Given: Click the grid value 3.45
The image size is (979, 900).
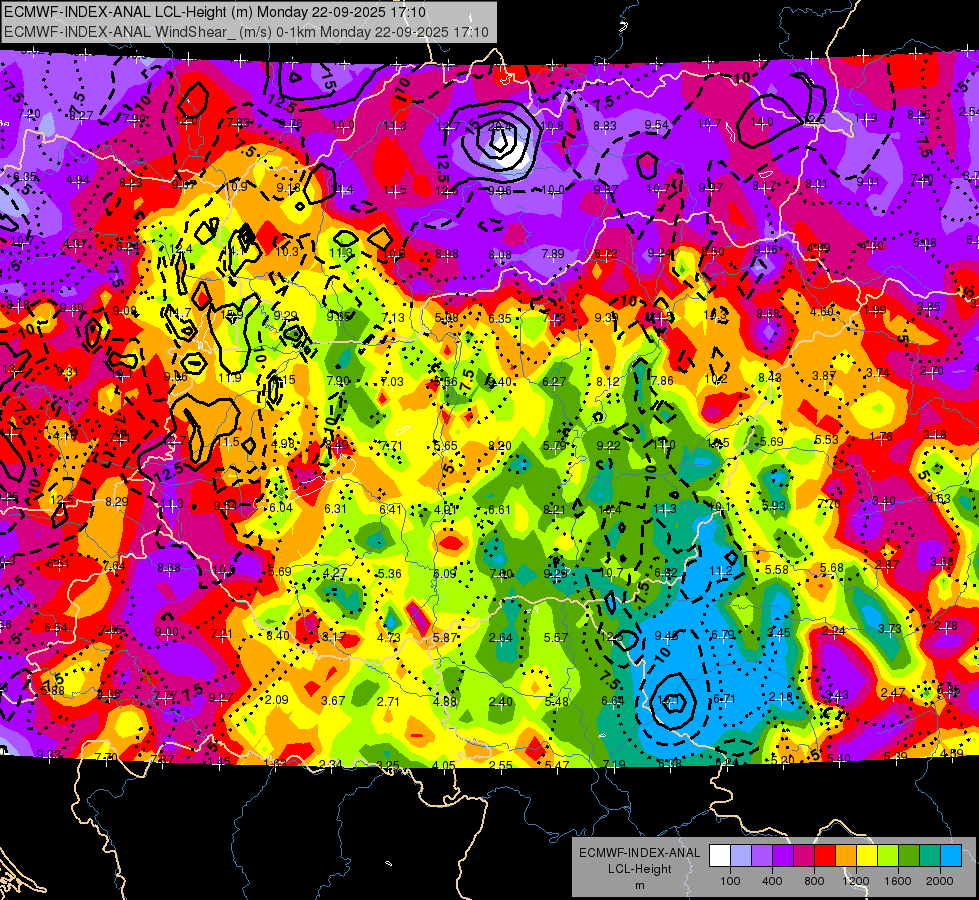Looking at the screenshot, I should pyautogui.click(x=779, y=633).
